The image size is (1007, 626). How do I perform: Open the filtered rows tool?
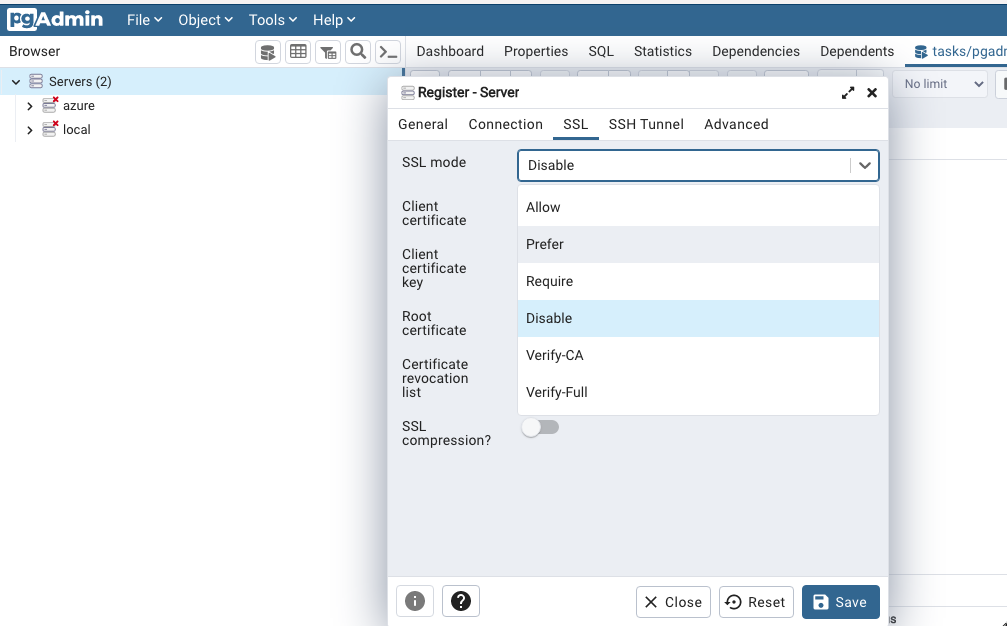tap(328, 51)
